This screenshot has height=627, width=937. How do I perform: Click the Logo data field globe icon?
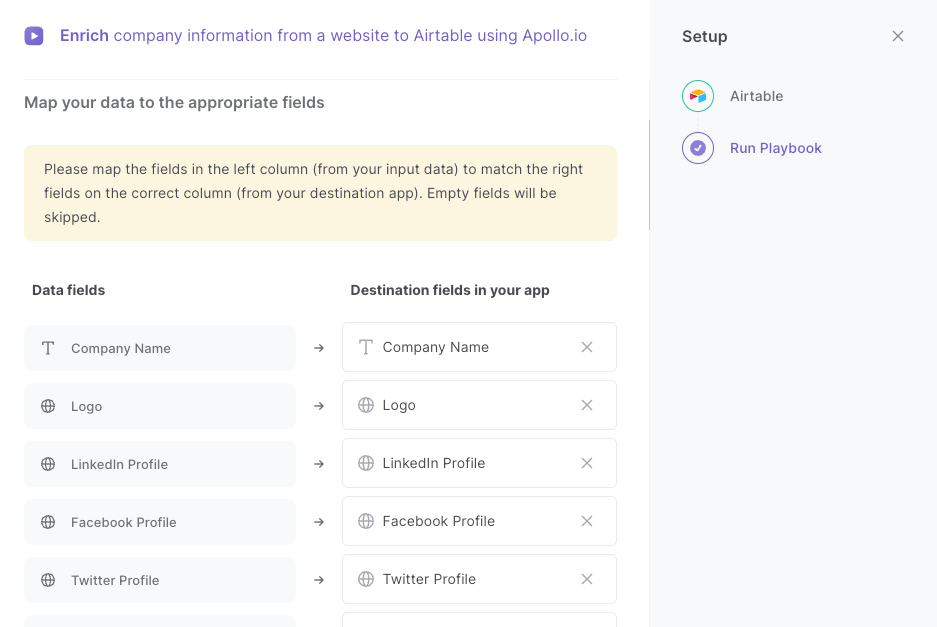[x=48, y=406]
